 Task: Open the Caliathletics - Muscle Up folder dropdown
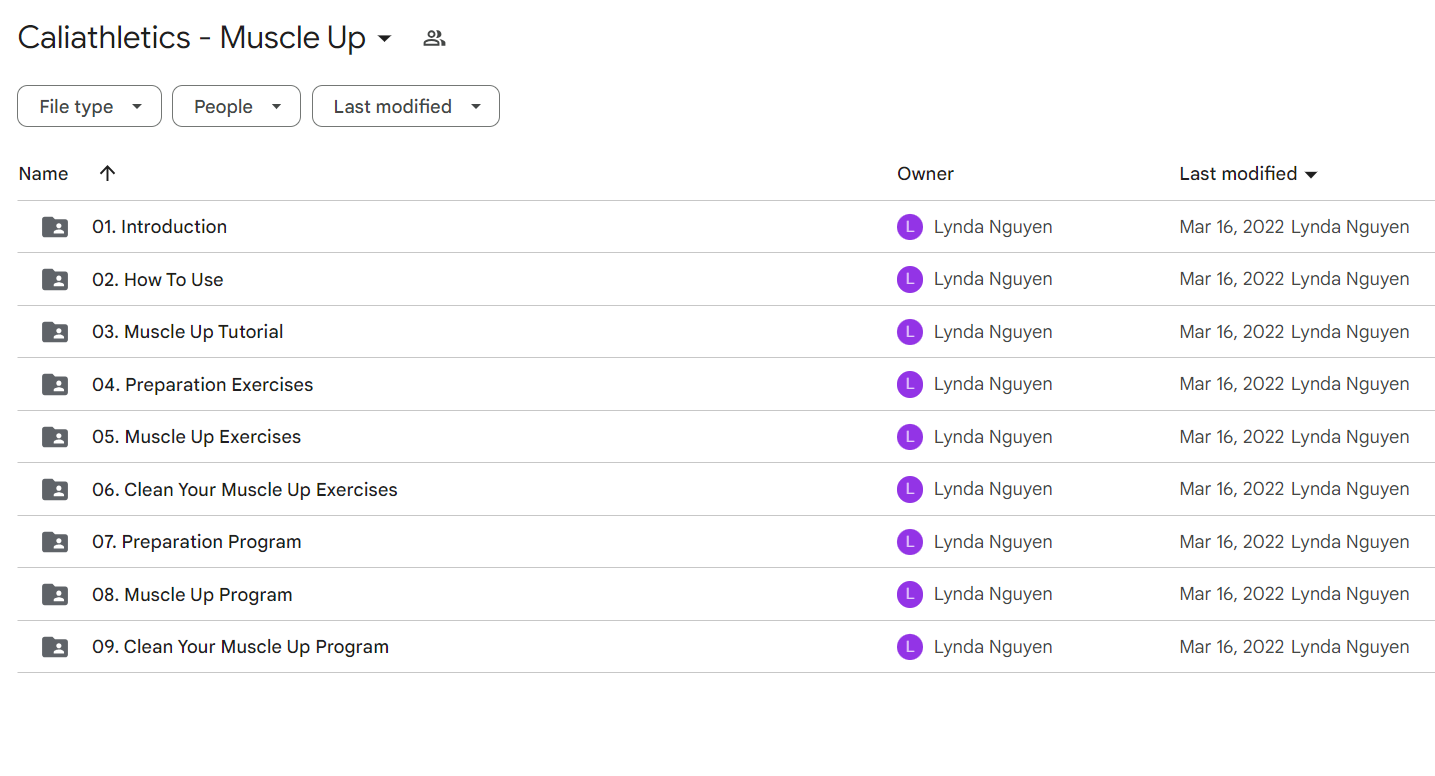(384, 40)
